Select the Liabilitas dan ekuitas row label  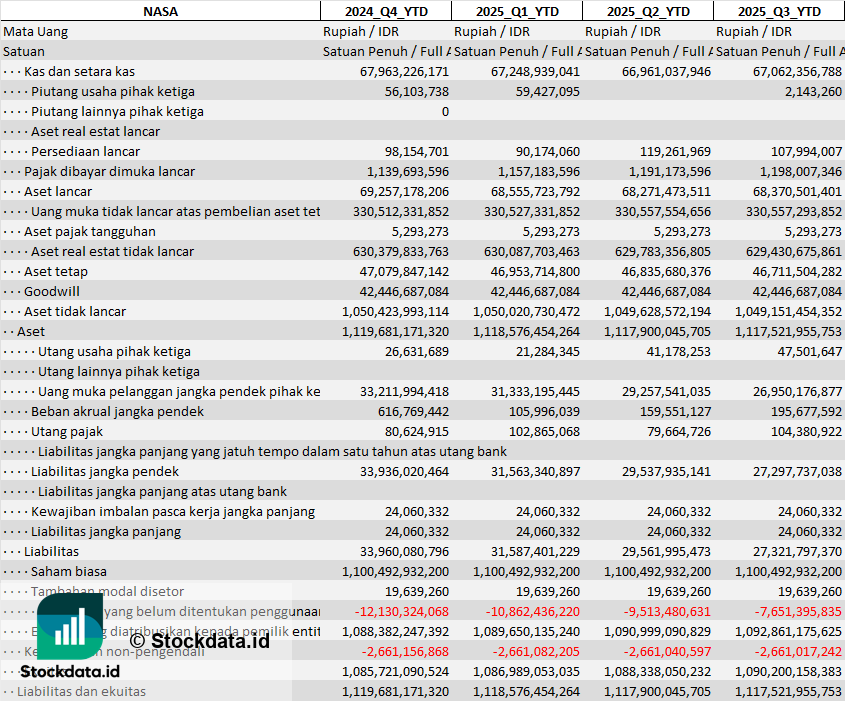81,691
